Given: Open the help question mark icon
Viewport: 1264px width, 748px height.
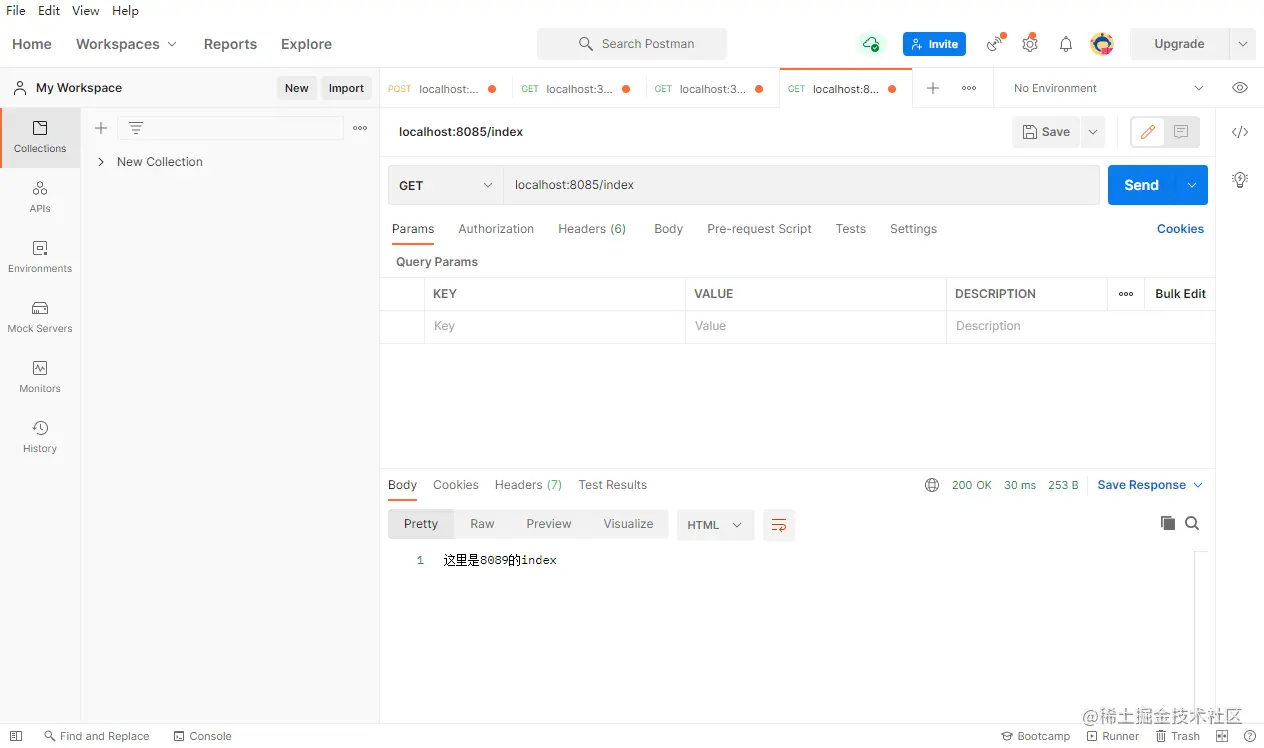Looking at the screenshot, I should tap(1250, 736).
